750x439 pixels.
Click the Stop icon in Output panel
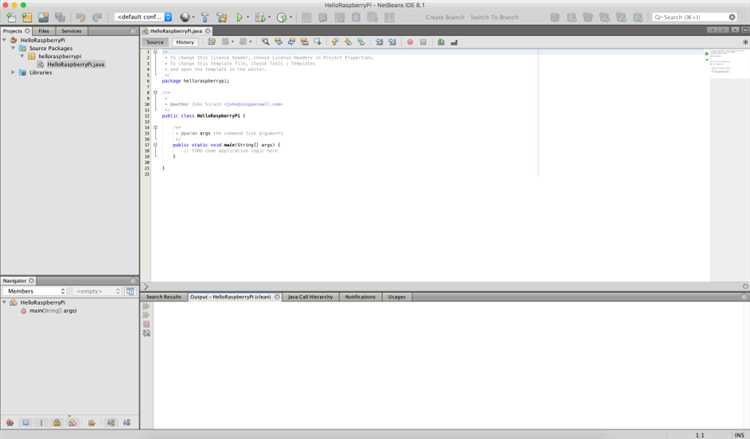146,324
